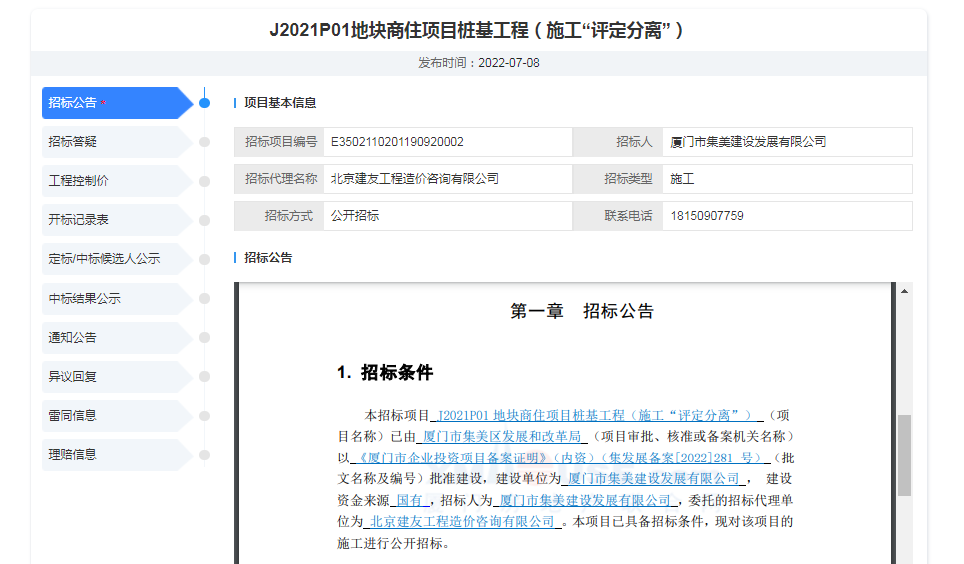Switch to 招标答疑 tab
This screenshot has width=964, height=564.
[110, 142]
